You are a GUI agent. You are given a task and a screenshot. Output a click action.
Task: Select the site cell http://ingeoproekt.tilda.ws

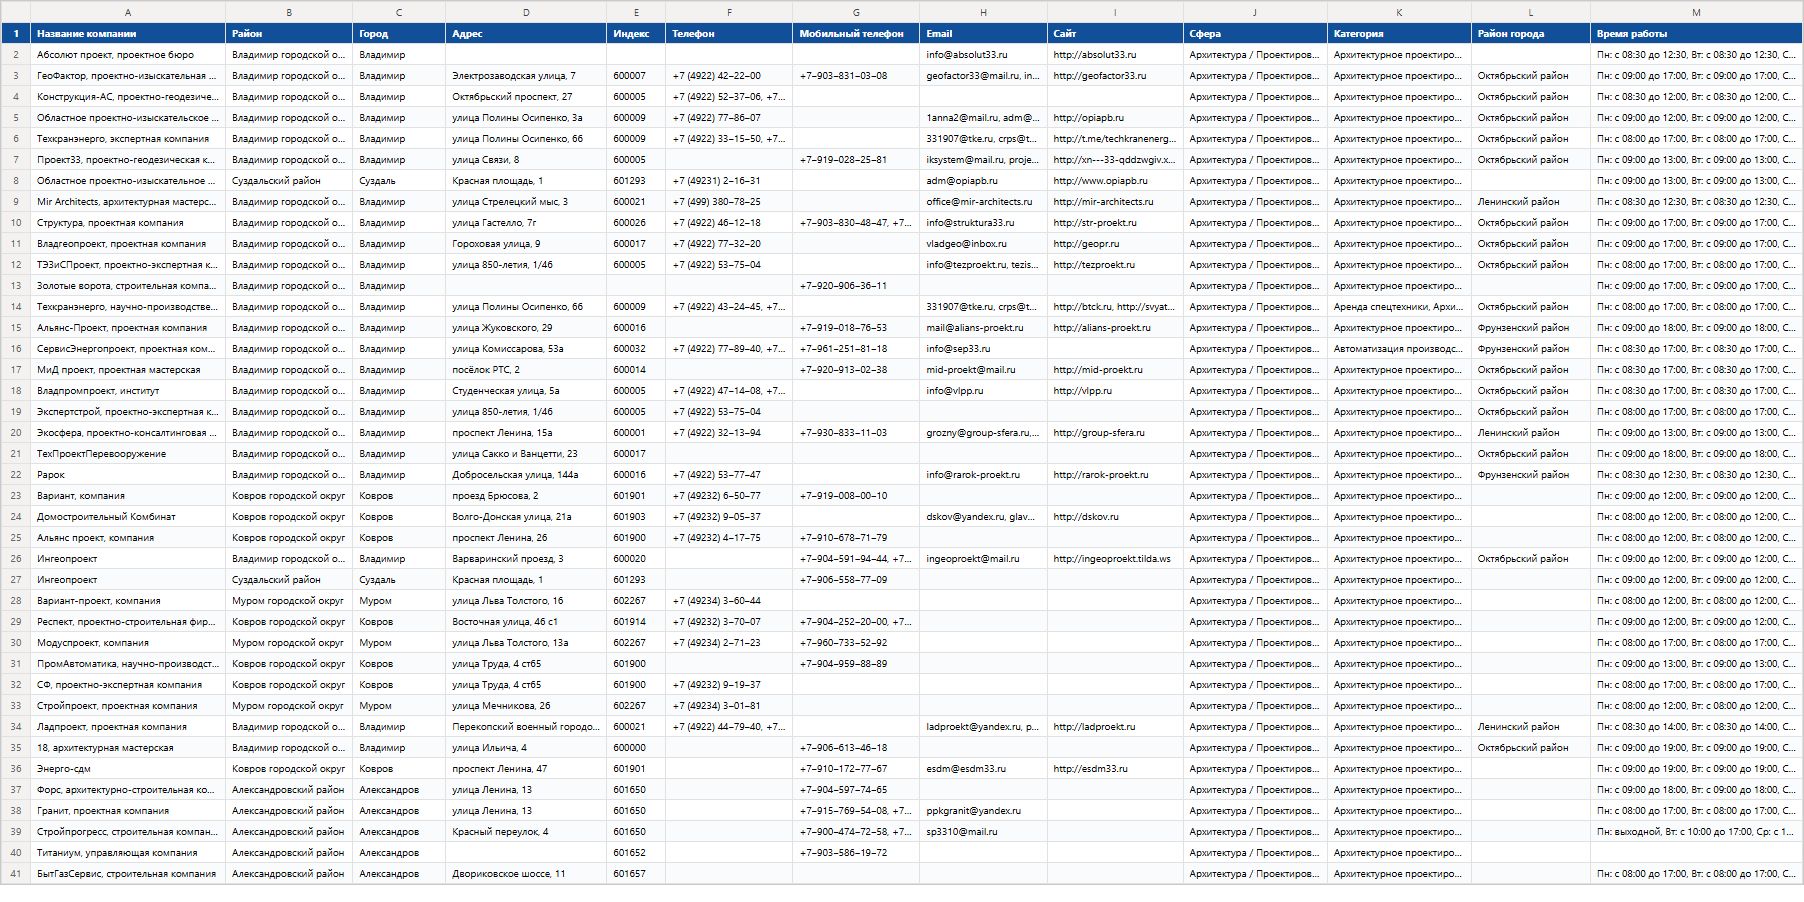coord(1115,559)
